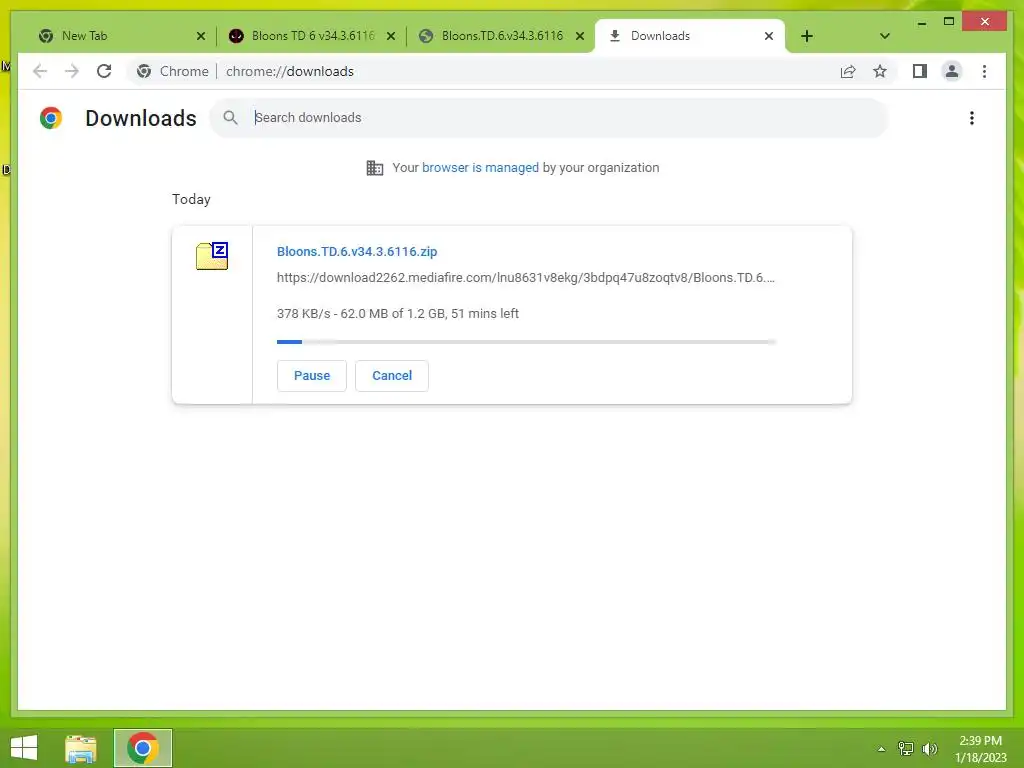Open Chrome's three-dot main menu
1024x768 pixels.
point(984,71)
